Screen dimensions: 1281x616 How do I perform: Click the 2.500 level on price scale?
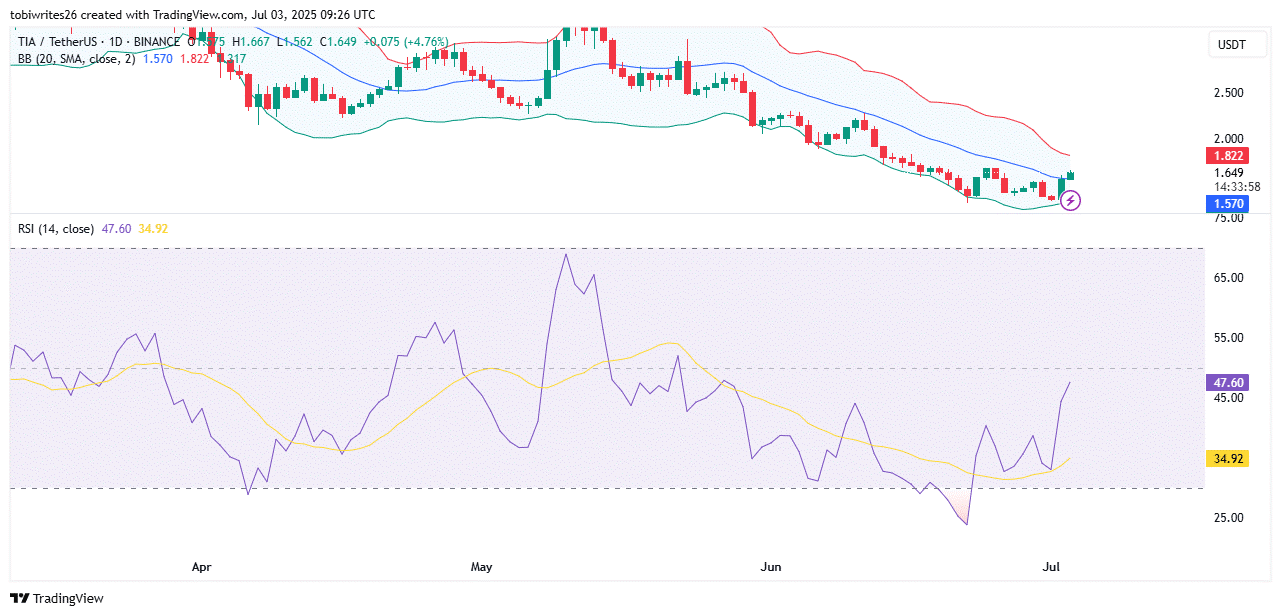[x=1229, y=93]
